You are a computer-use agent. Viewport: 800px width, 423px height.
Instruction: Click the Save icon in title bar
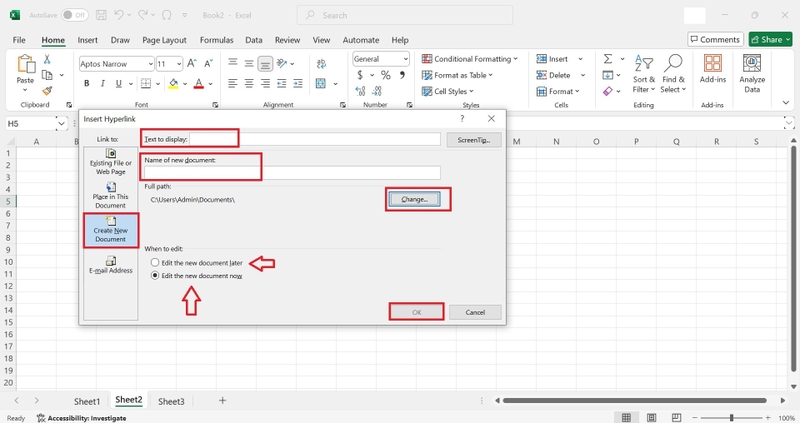(102, 15)
